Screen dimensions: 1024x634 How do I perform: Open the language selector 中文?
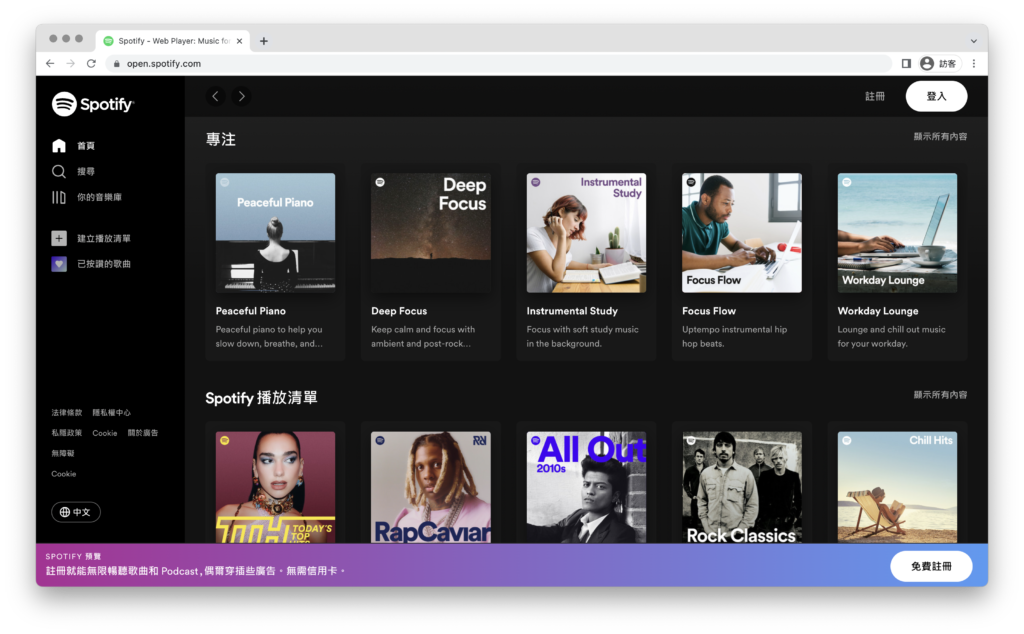tap(76, 512)
